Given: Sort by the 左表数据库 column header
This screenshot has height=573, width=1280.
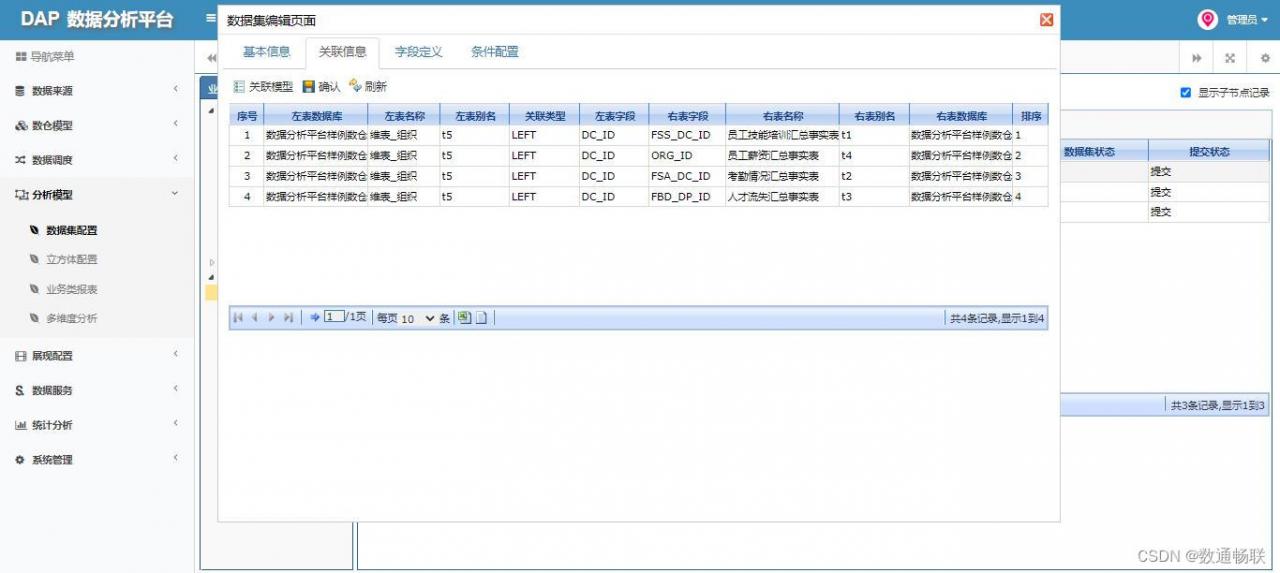Looking at the screenshot, I should click(316, 116).
